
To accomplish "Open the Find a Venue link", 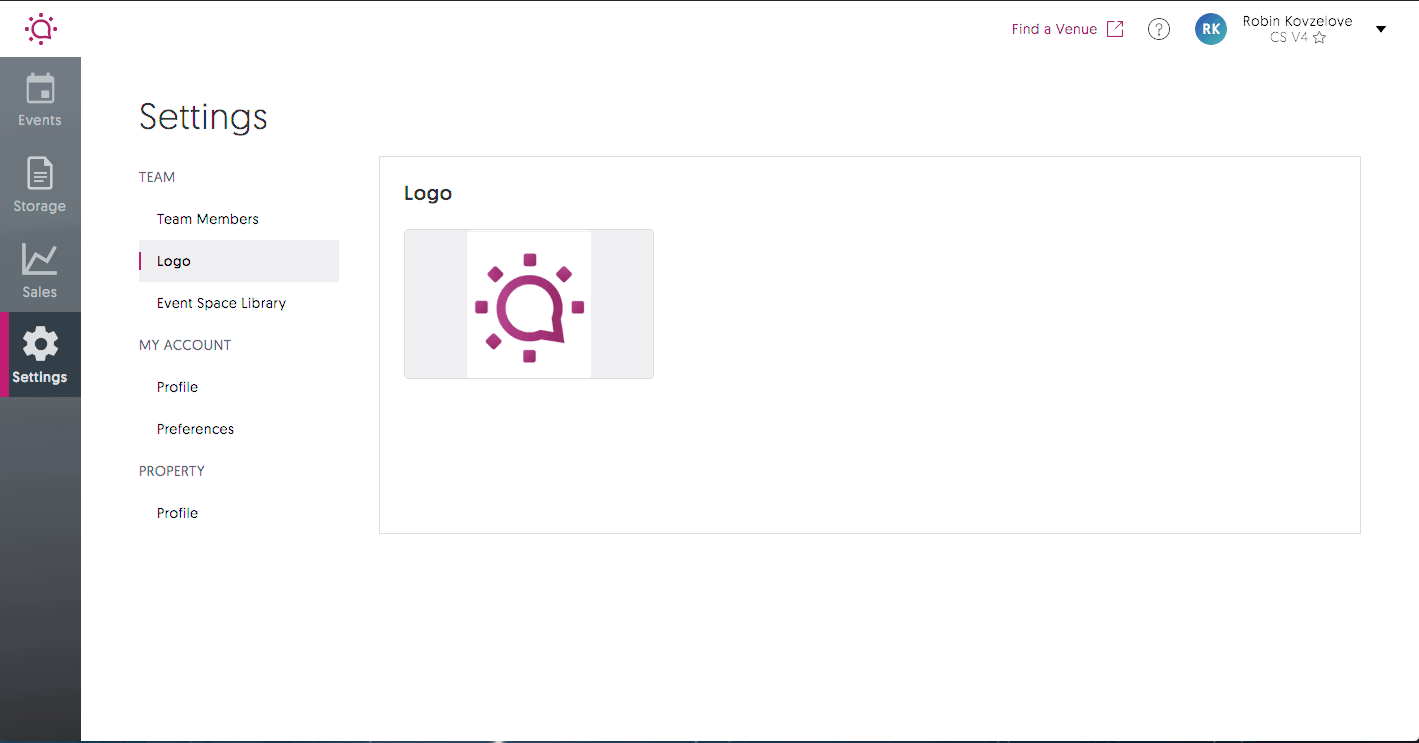I will pyautogui.click(x=1053, y=28).
